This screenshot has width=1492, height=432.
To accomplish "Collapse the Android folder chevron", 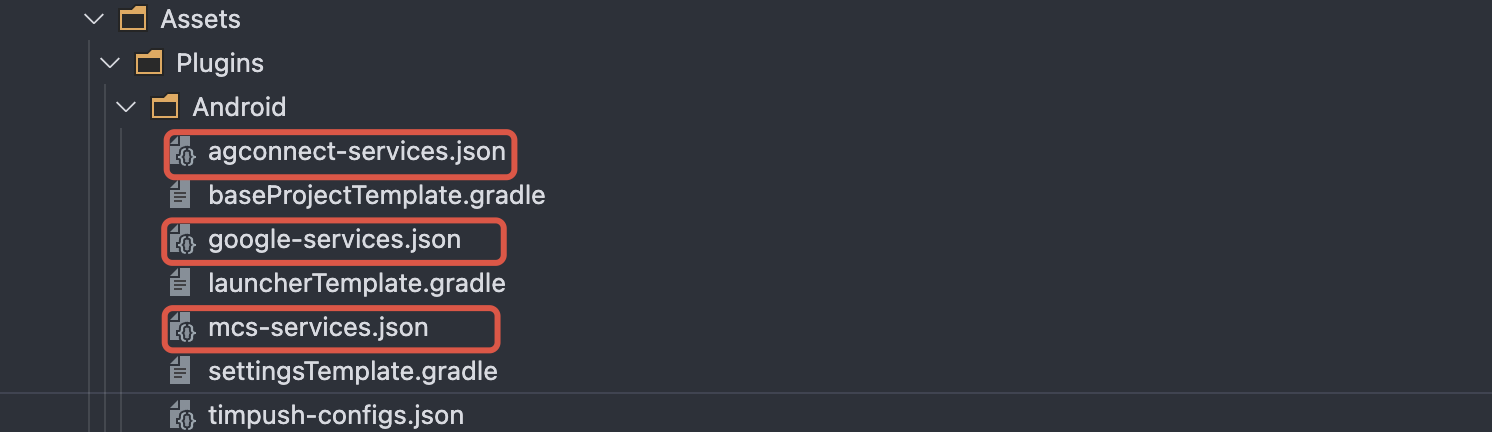I will tap(126, 107).
